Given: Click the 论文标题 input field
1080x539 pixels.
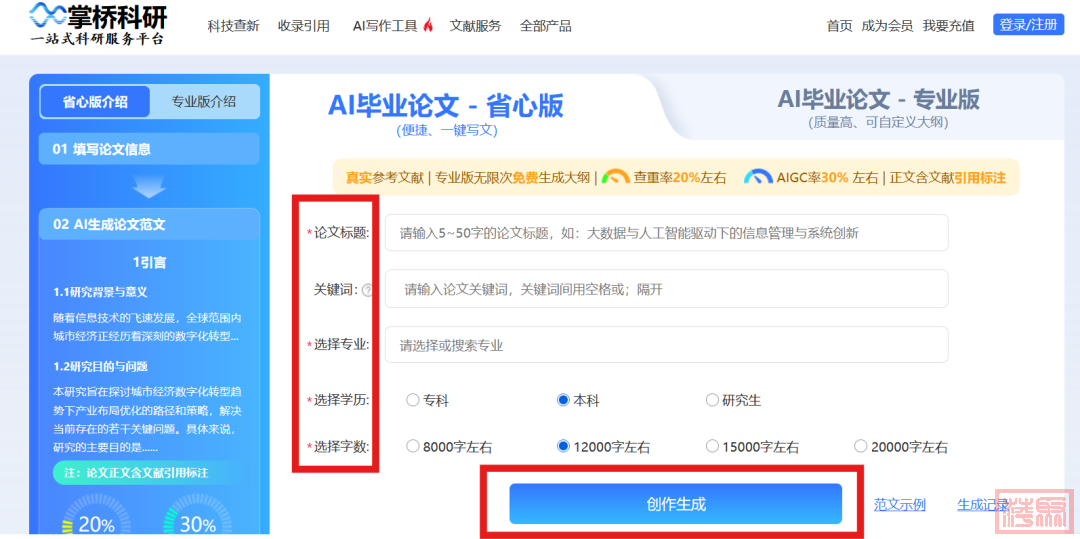Looking at the screenshot, I should 666,233.
